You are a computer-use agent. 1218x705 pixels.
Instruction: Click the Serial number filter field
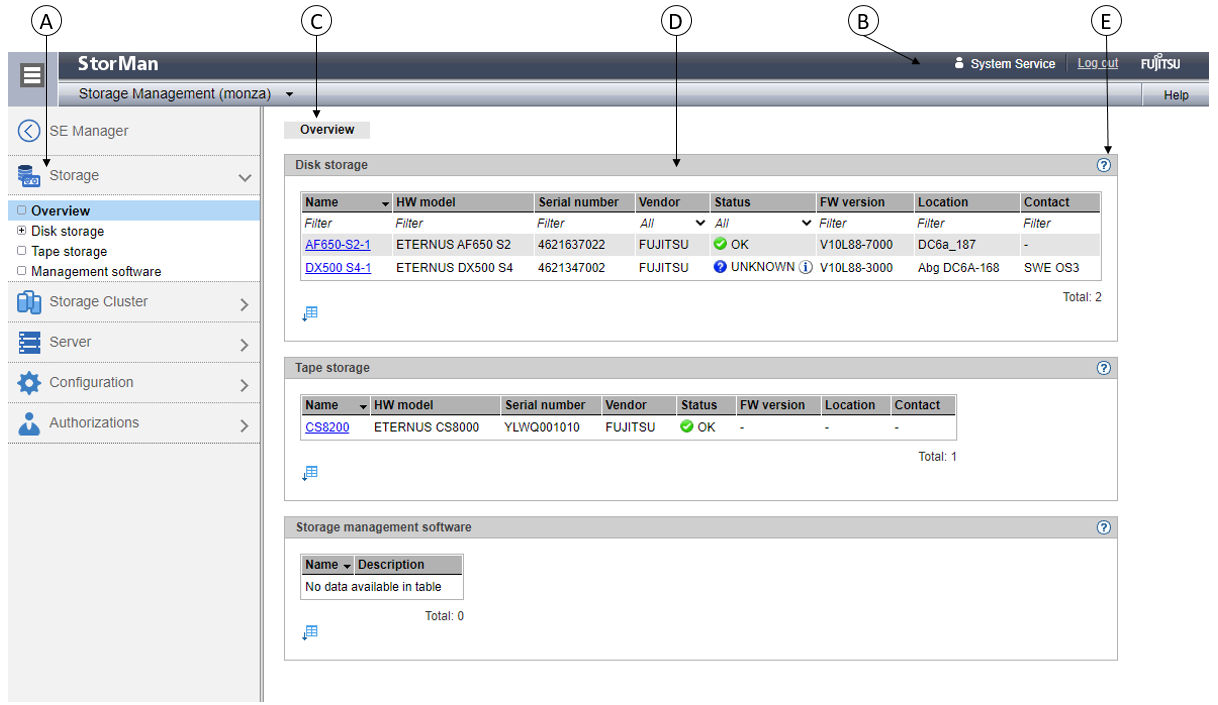pyautogui.click(x=585, y=223)
